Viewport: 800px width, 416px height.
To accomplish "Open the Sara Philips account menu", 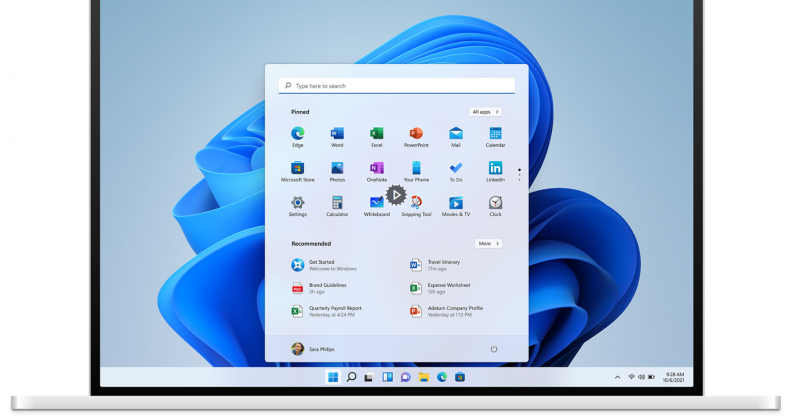I will [313, 349].
